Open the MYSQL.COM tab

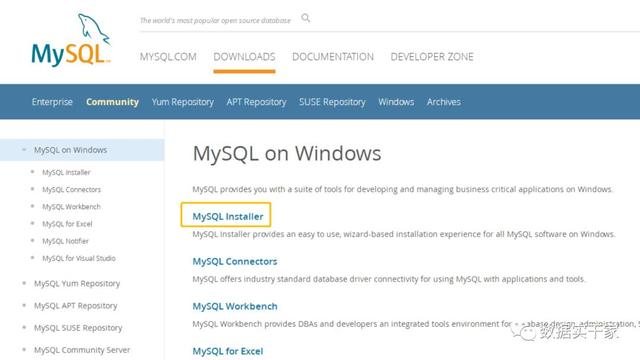[x=168, y=57]
